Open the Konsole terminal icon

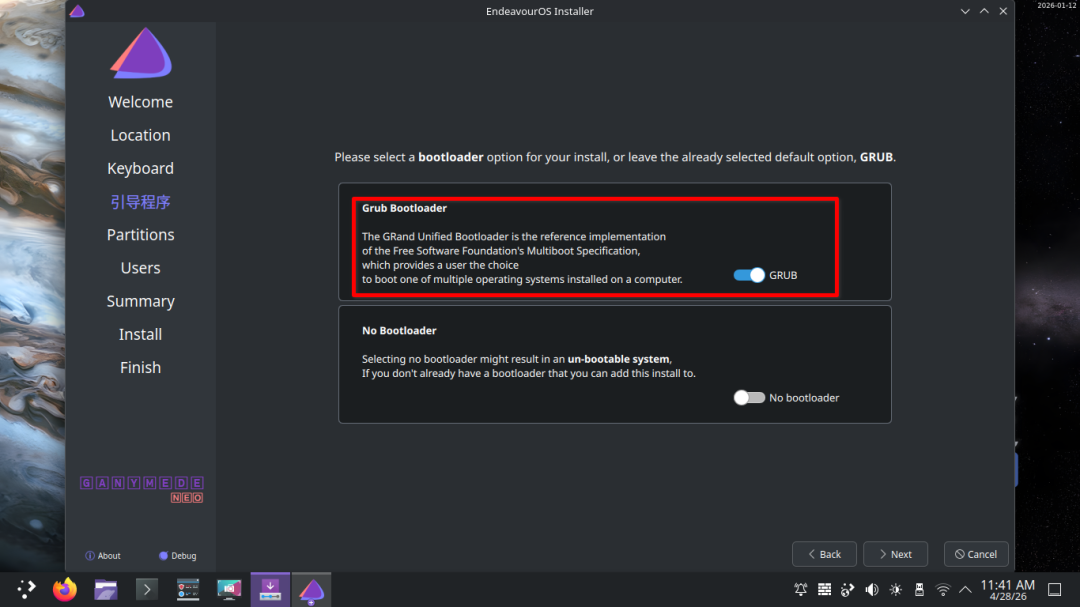click(x=147, y=589)
